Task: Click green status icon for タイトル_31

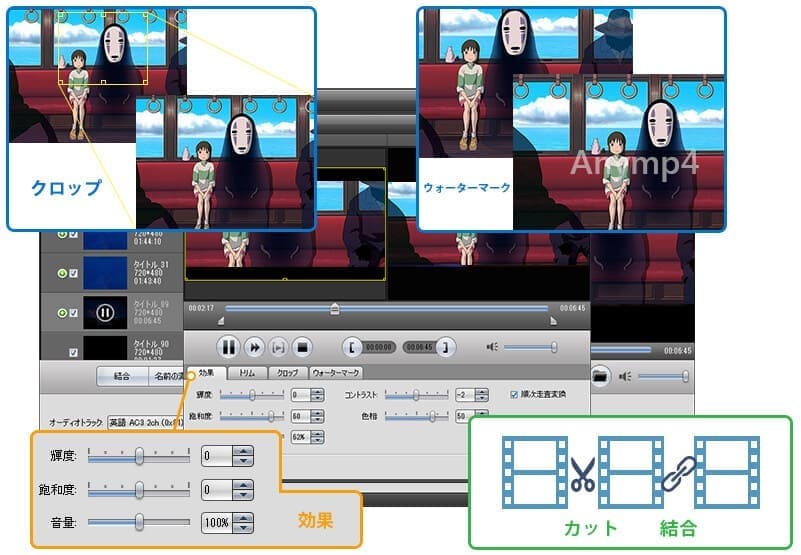Action: click(62, 273)
